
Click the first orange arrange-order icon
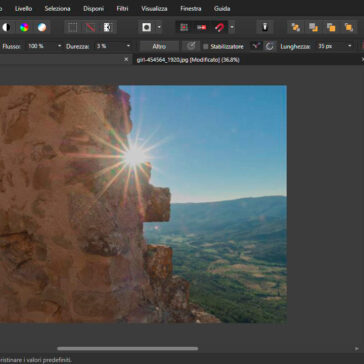click(x=296, y=27)
